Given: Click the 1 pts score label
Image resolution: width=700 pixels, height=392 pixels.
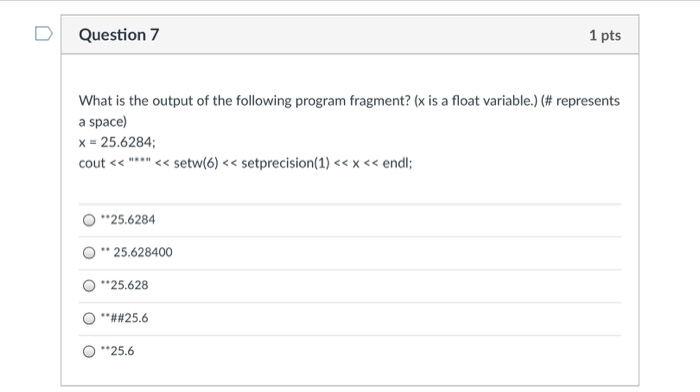Looking at the screenshot, I should [x=605, y=35].
